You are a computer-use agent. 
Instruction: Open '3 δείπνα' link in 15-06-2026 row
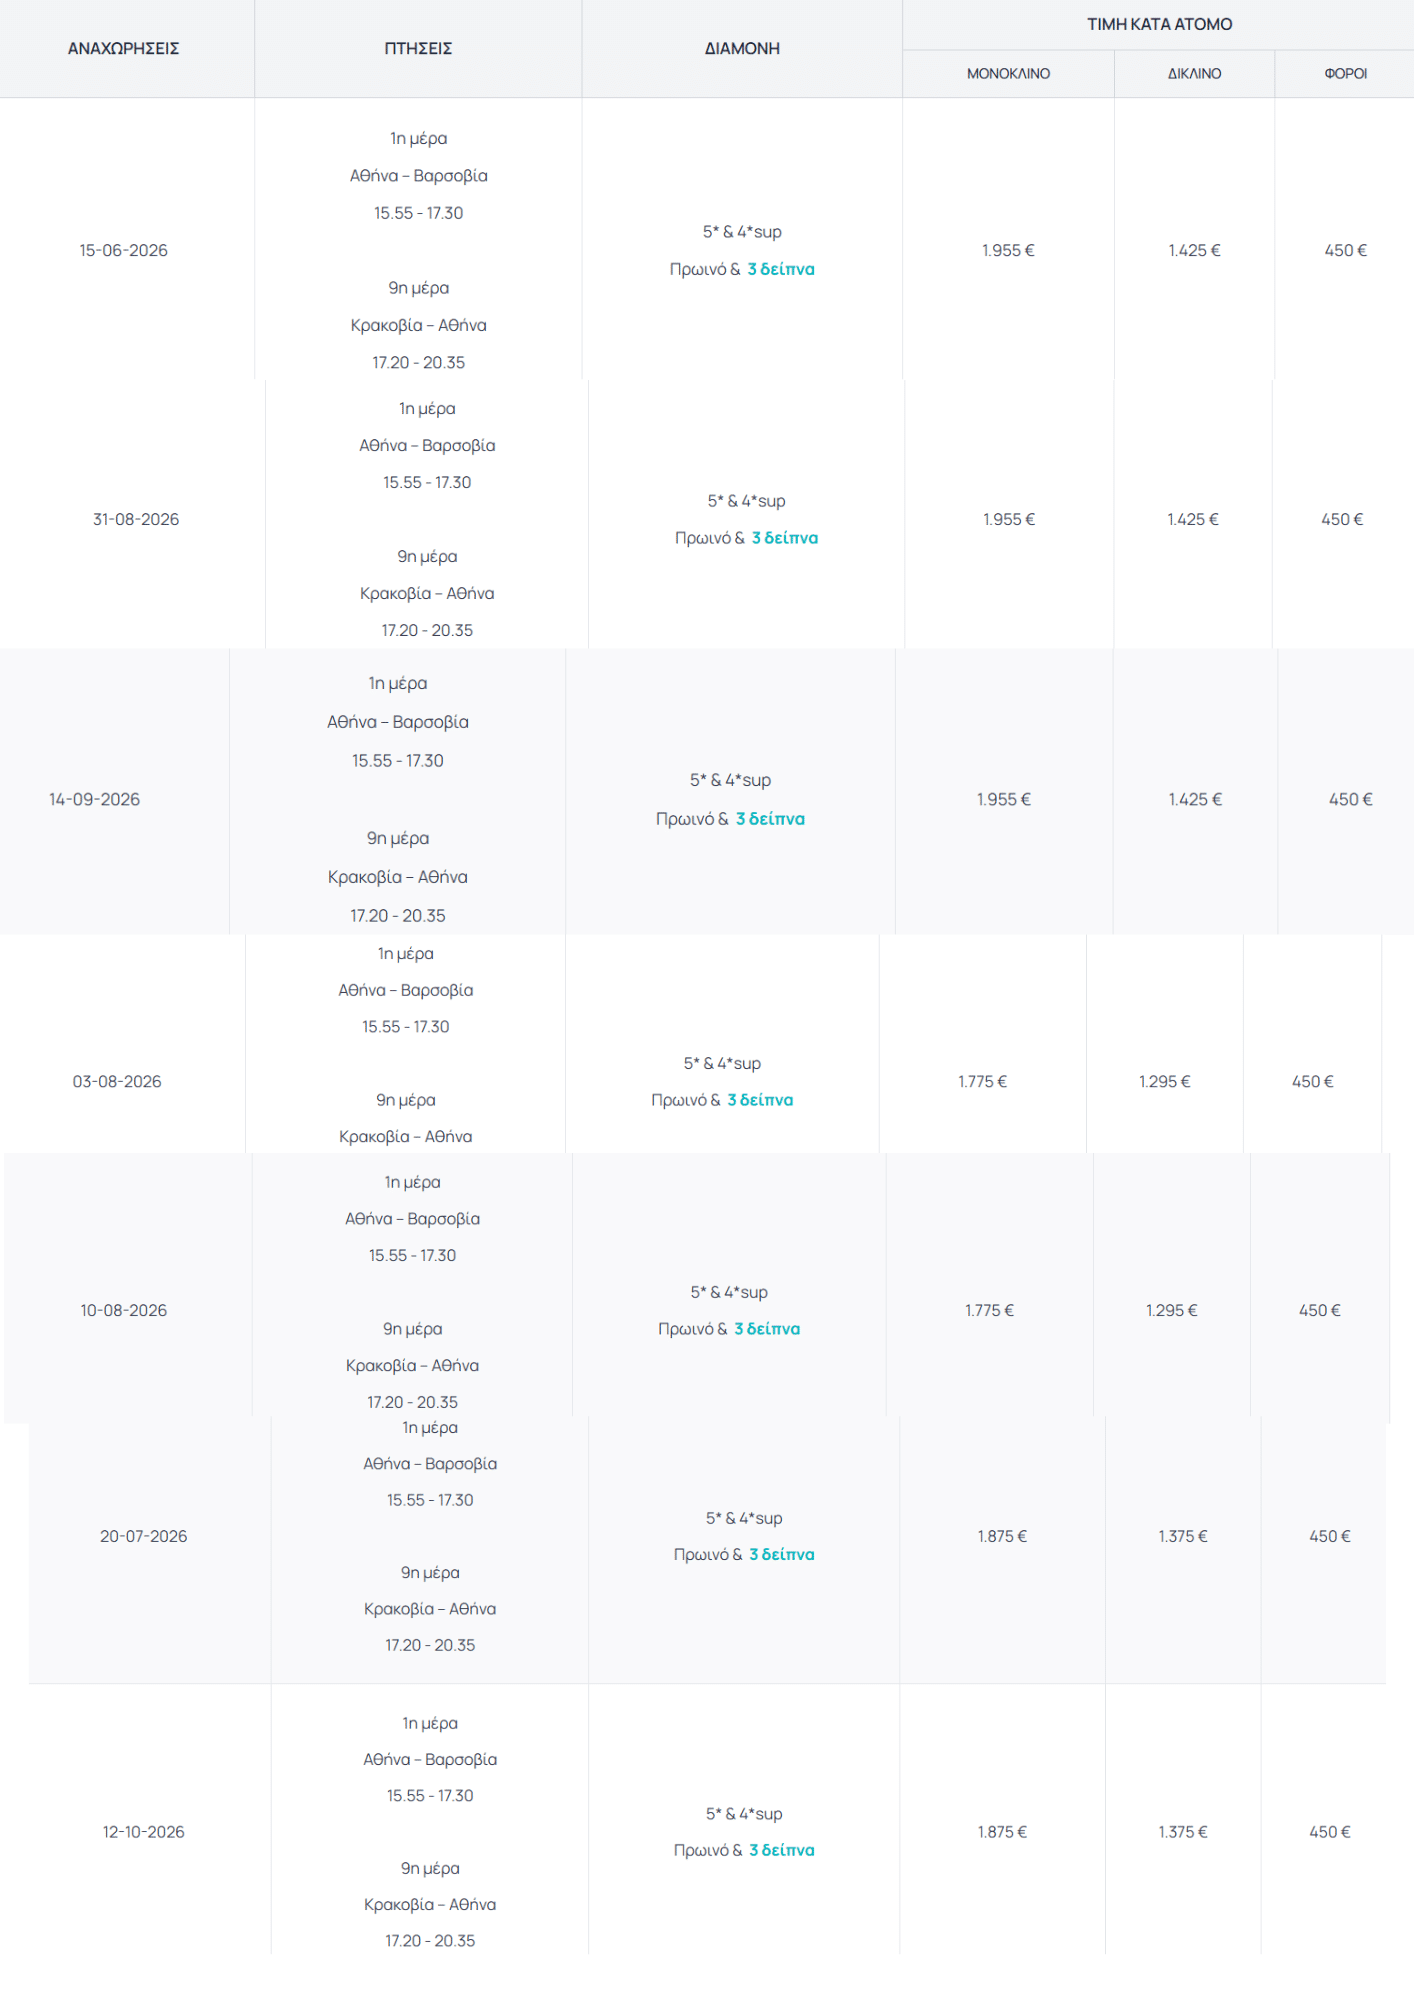[781, 269]
